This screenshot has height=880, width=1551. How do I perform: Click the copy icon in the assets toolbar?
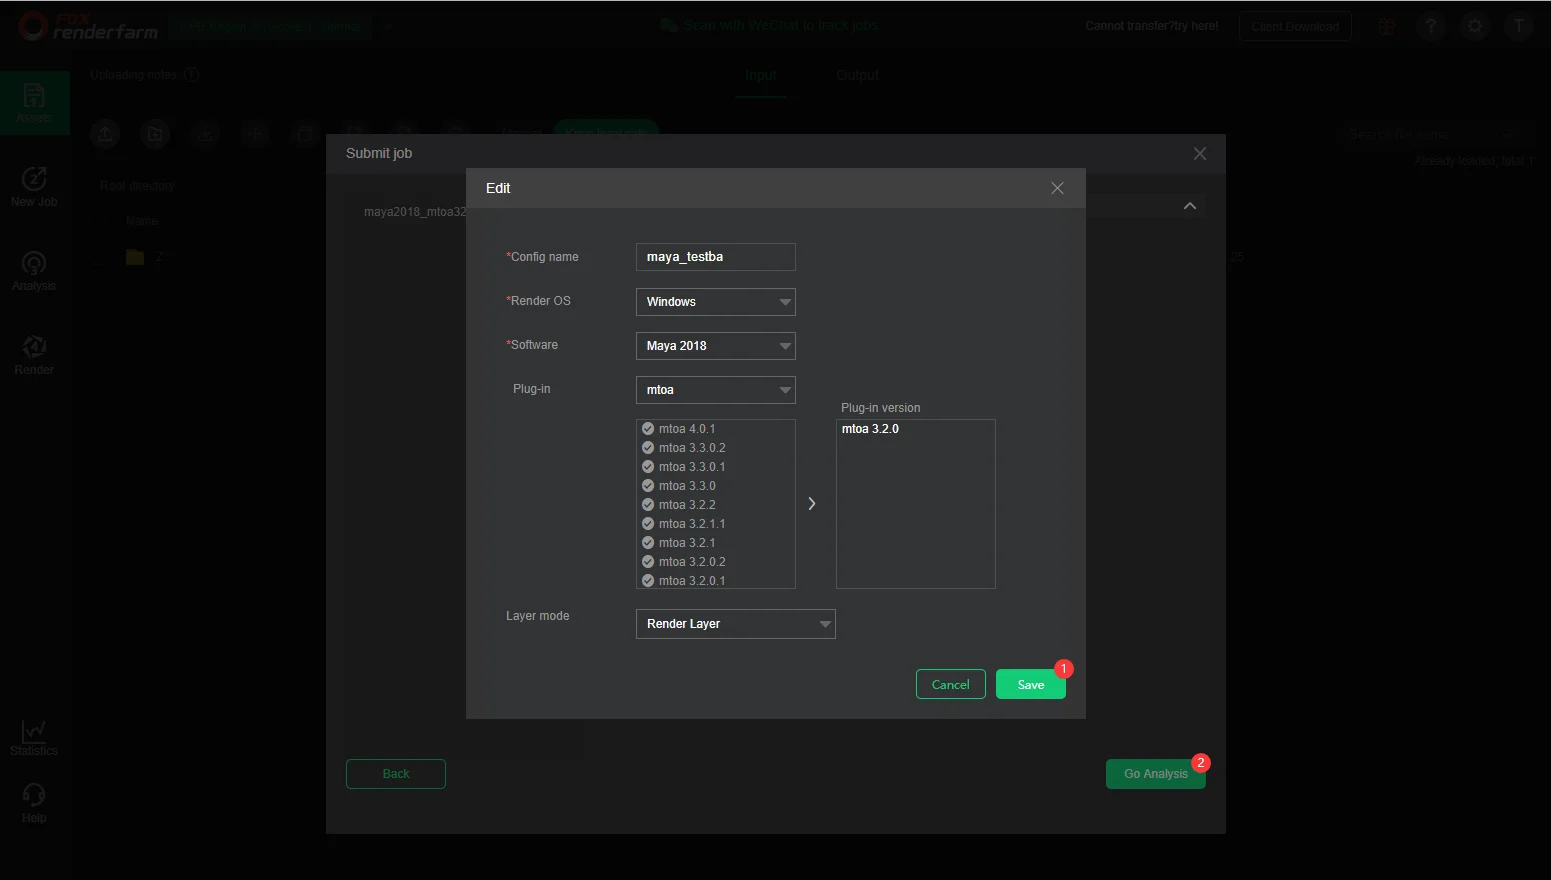[x=305, y=134]
